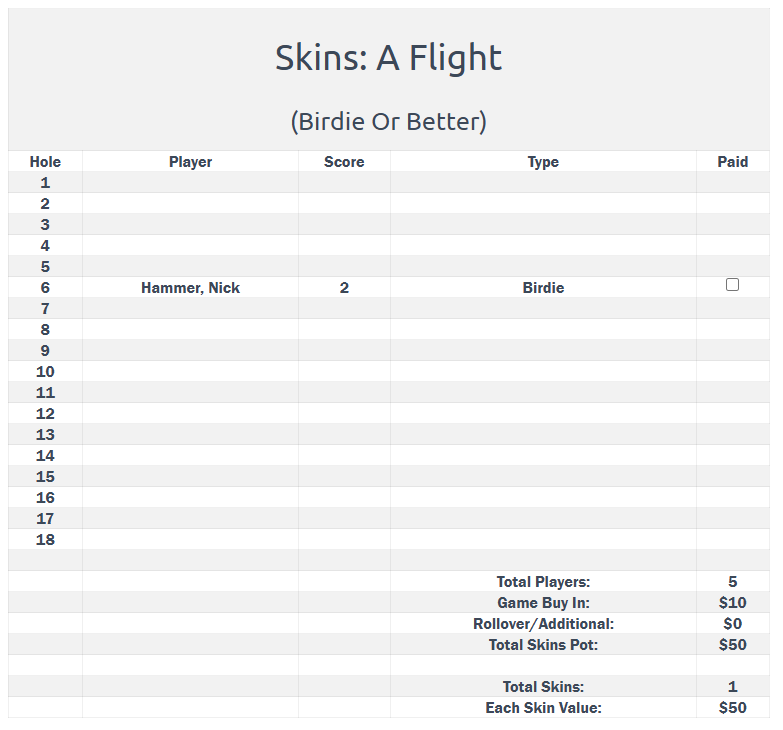Screen dimensions: 783x730
Task: Click the Total Skins value 1
Action: tap(732, 687)
